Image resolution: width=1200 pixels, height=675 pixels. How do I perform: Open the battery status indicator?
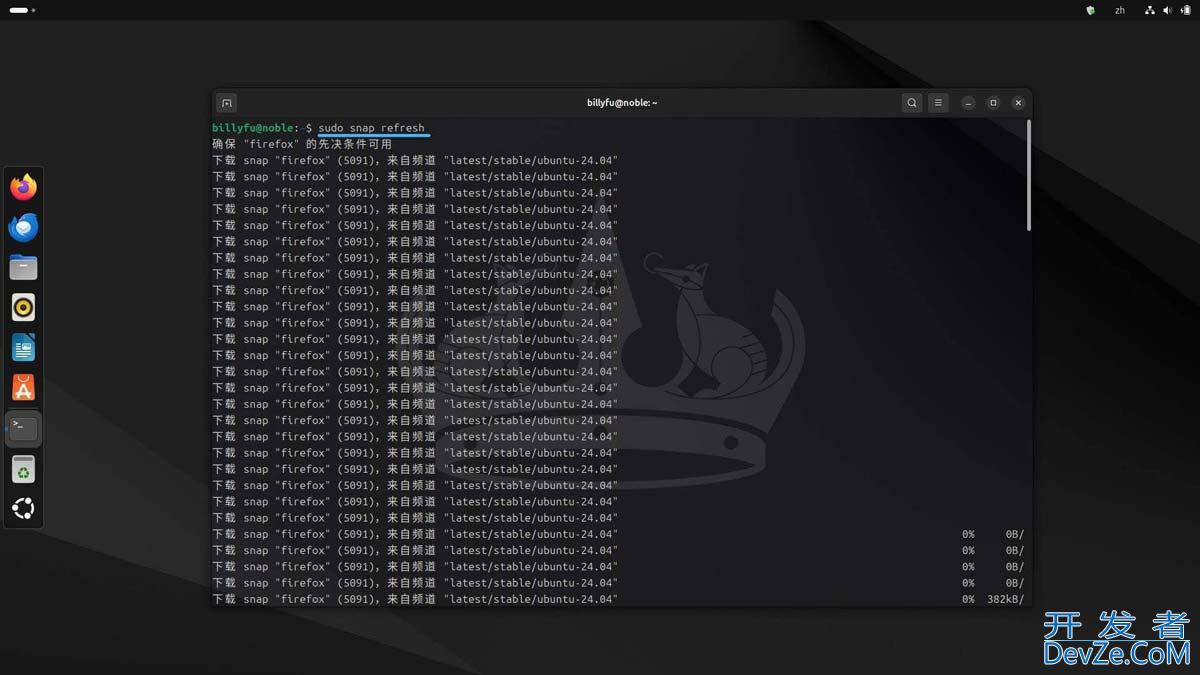pos(1186,10)
